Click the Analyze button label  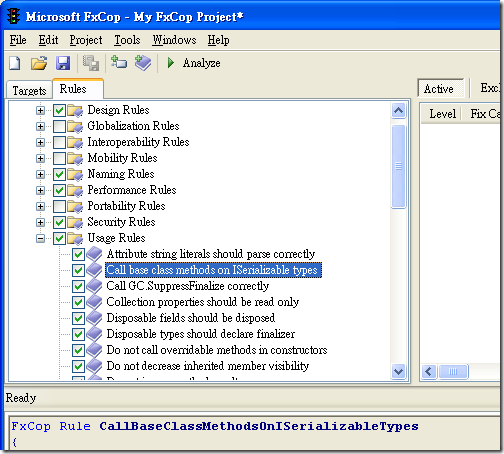[x=201, y=63]
